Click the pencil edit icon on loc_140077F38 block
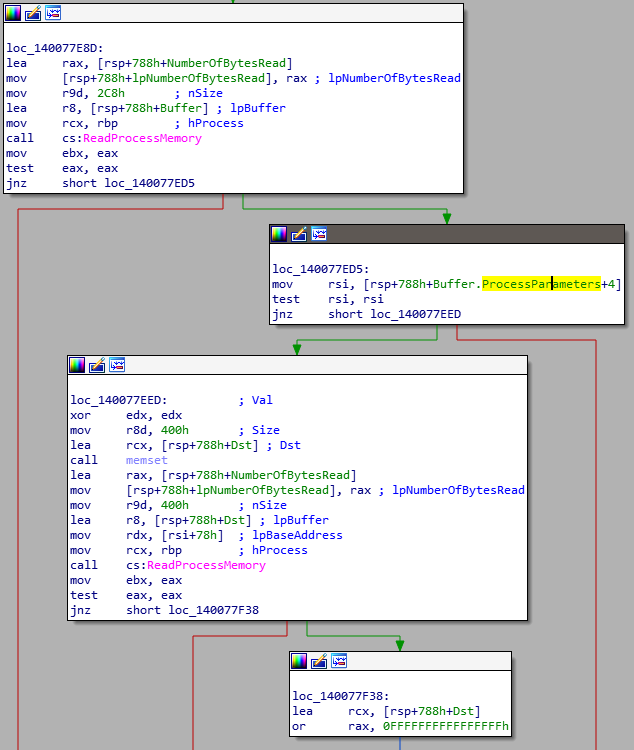This screenshot has height=750, width=634. point(319,661)
